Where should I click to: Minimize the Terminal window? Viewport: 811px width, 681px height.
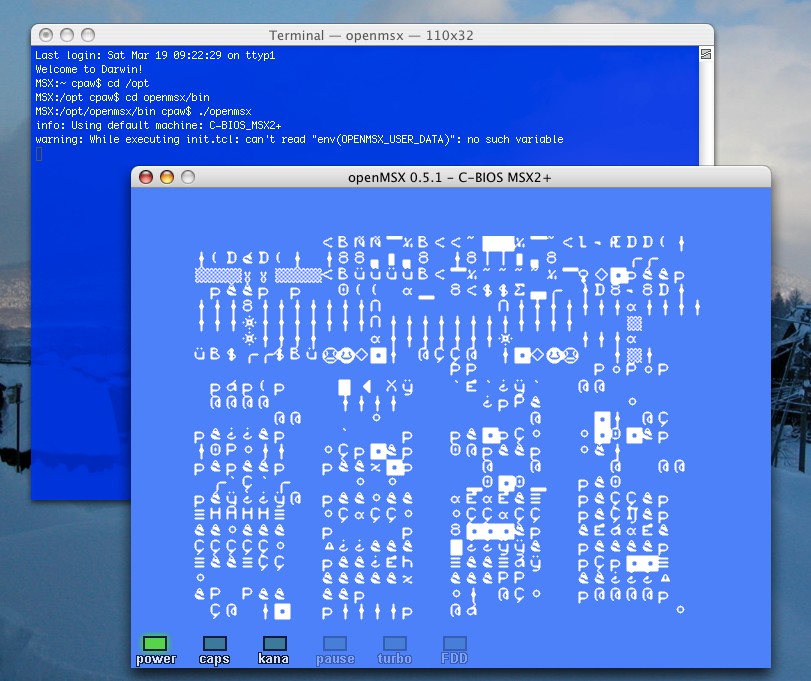tap(67, 35)
